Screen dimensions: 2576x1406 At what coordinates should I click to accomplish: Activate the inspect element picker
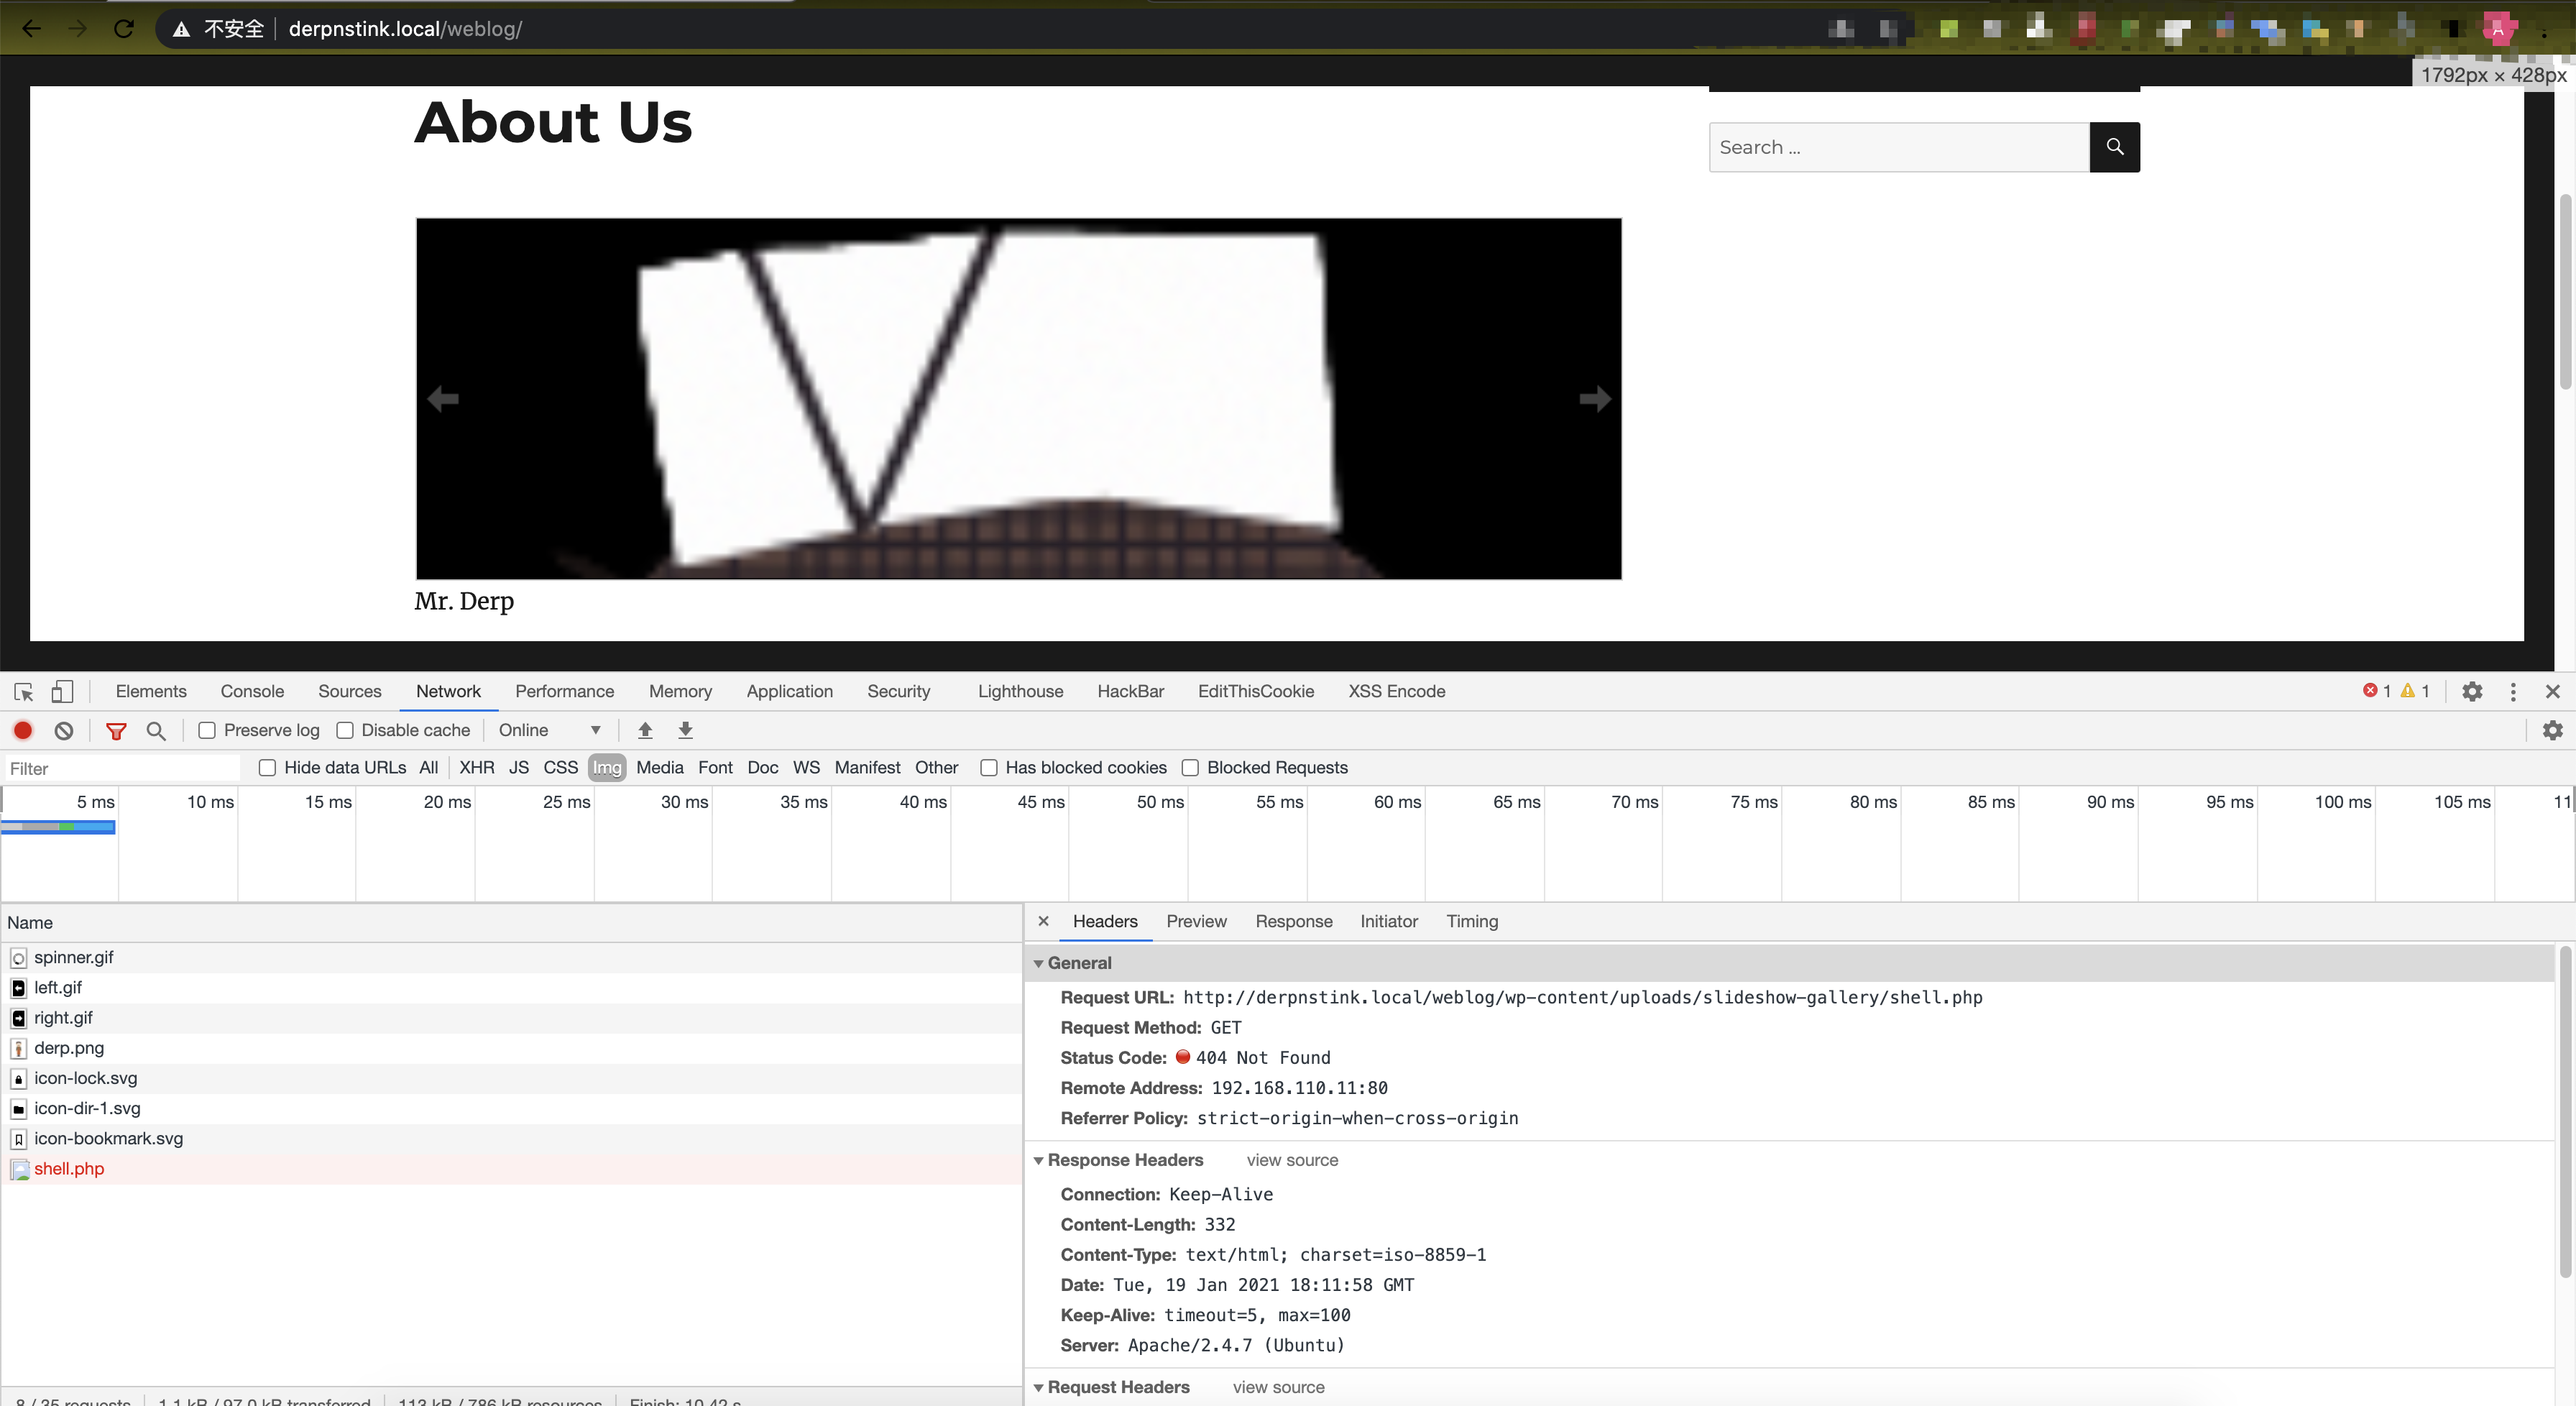coord(24,691)
